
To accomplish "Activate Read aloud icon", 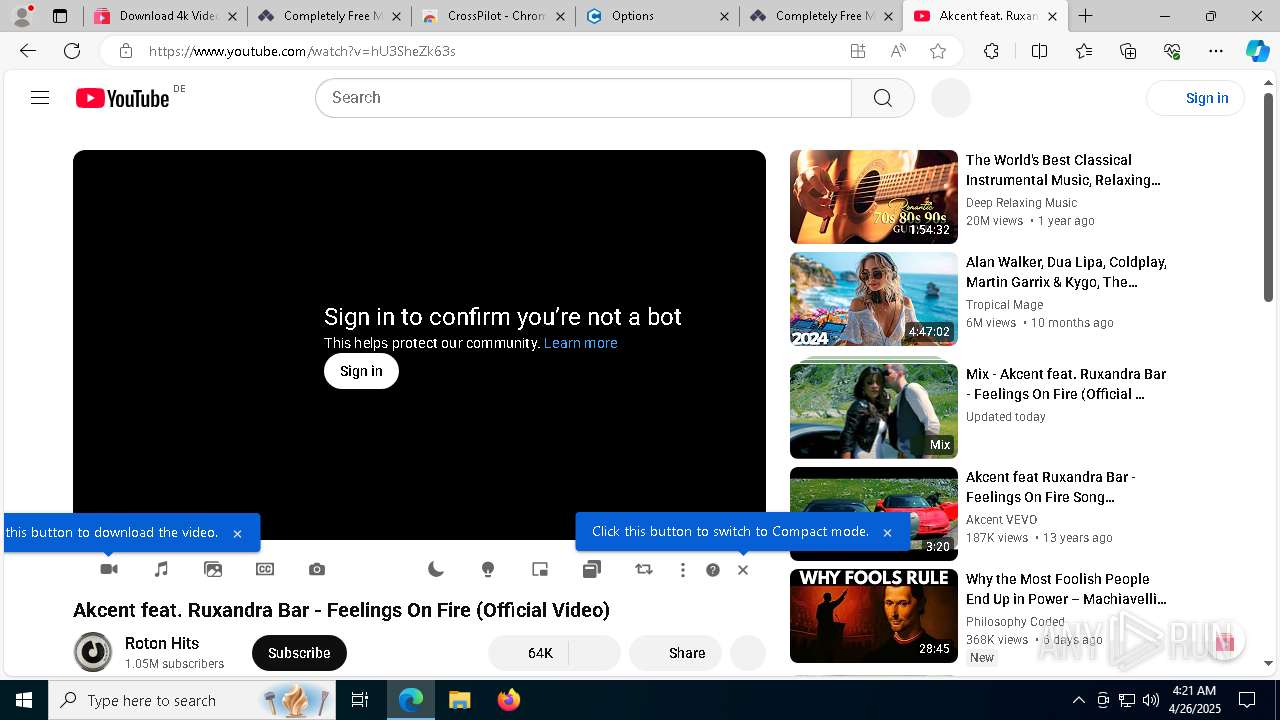I will [898, 51].
